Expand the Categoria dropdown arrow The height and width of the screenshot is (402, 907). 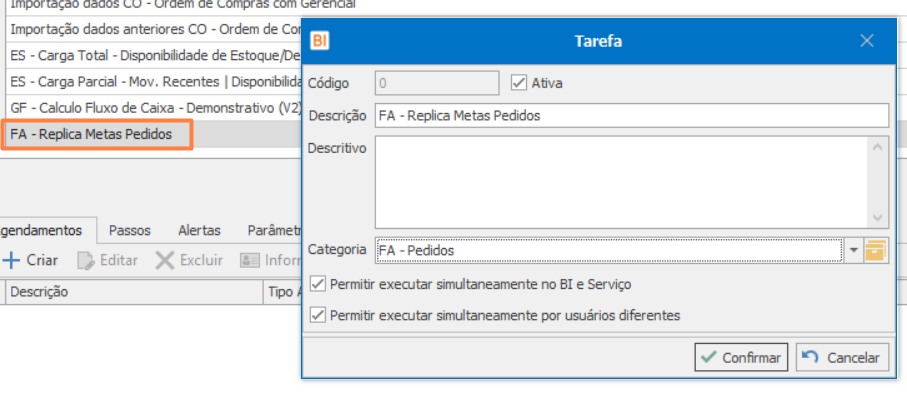[854, 250]
